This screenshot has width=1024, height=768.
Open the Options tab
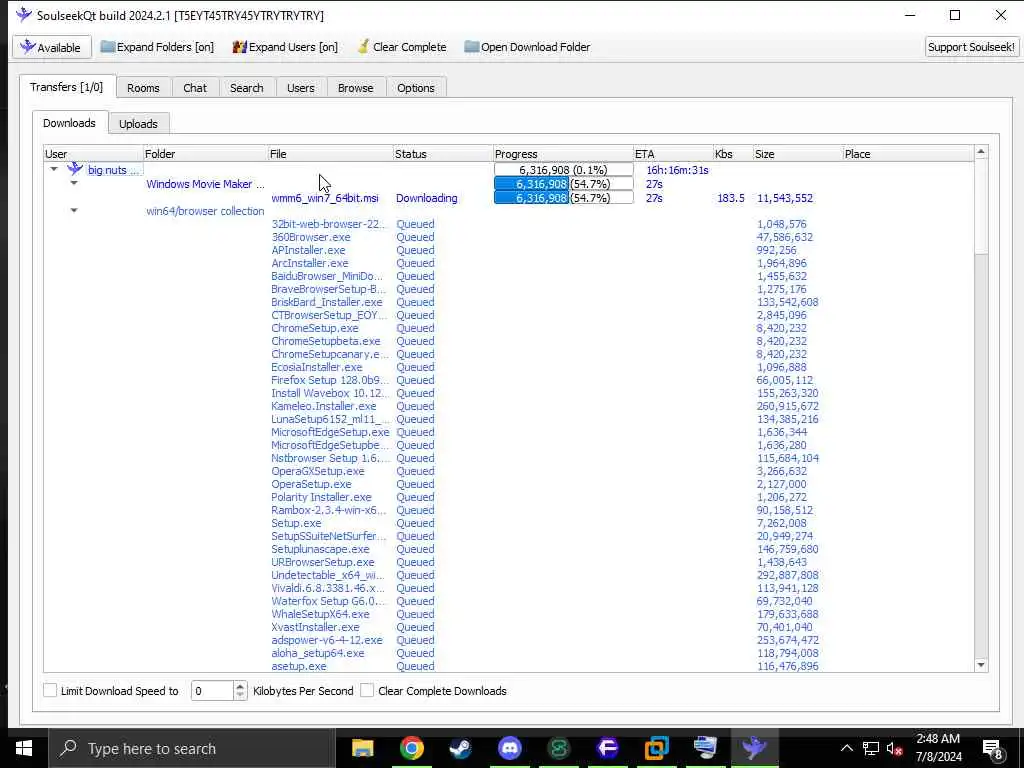415,88
